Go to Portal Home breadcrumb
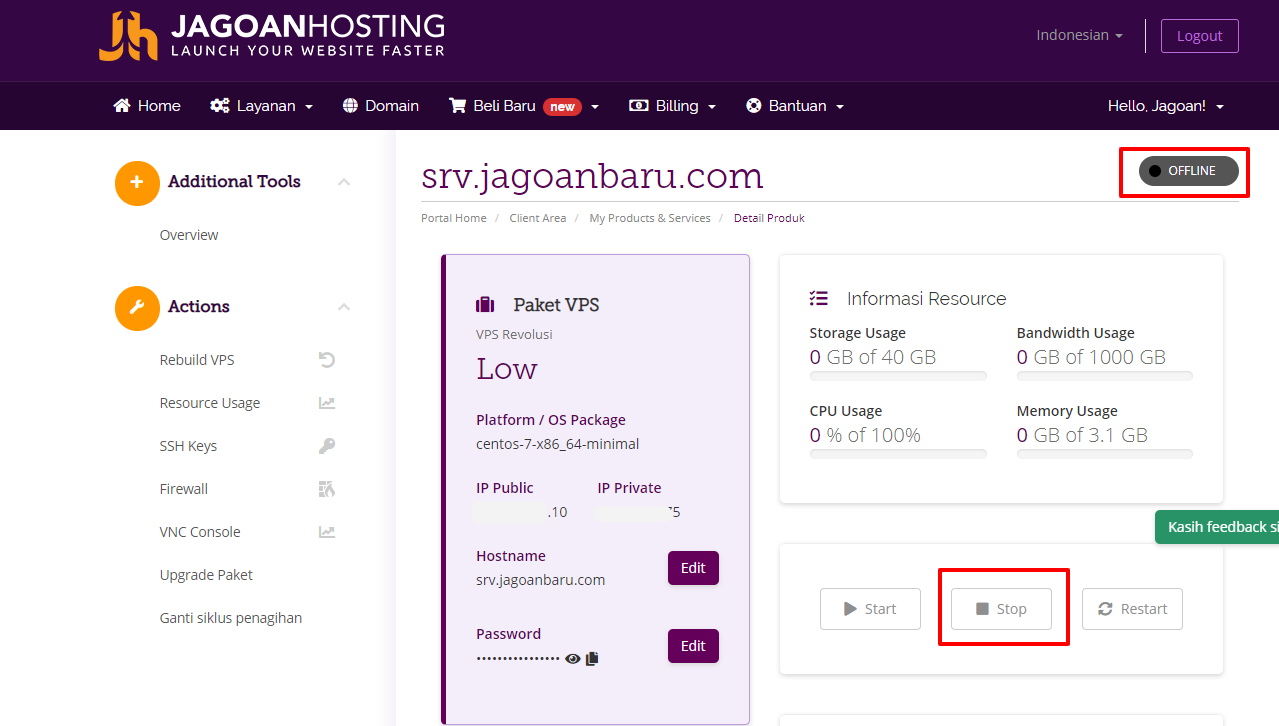The image size is (1279, 726). coord(454,218)
